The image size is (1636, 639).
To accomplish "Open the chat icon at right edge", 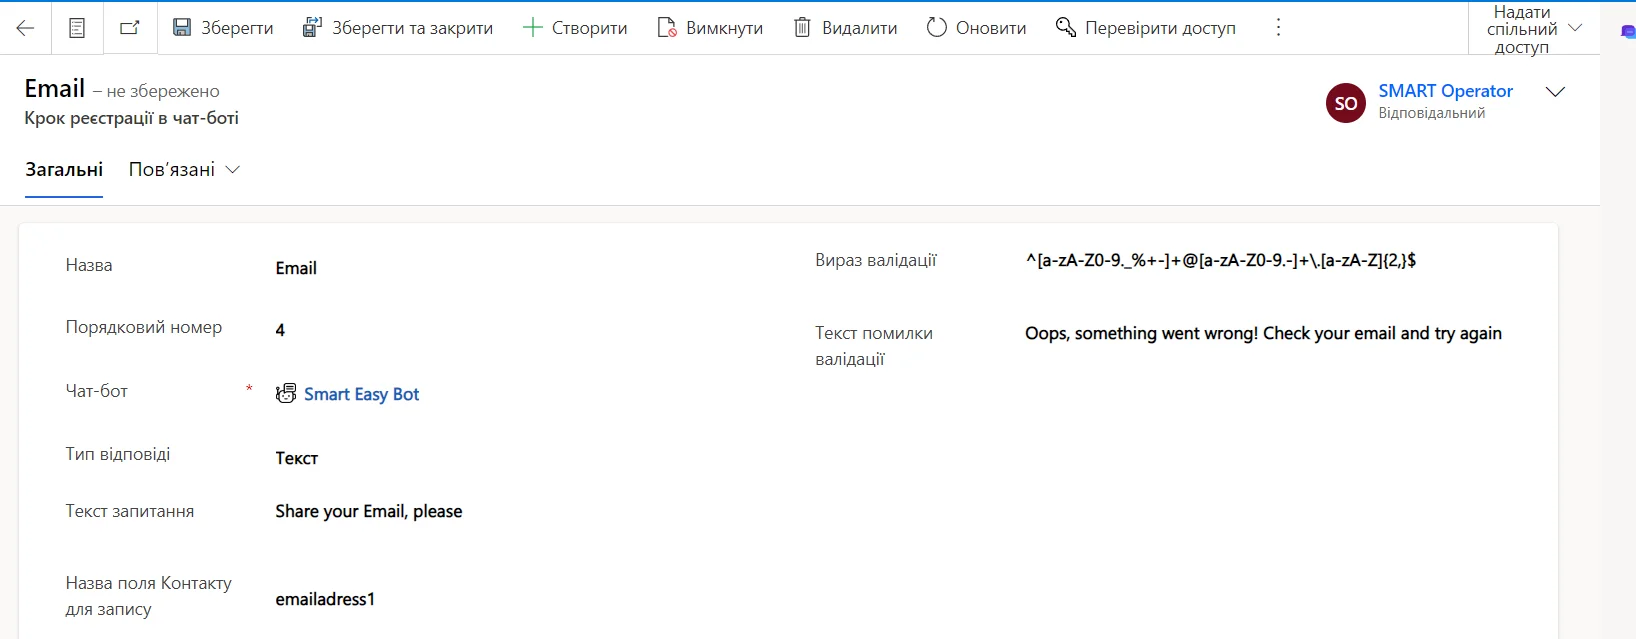I will pyautogui.click(x=1627, y=33).
